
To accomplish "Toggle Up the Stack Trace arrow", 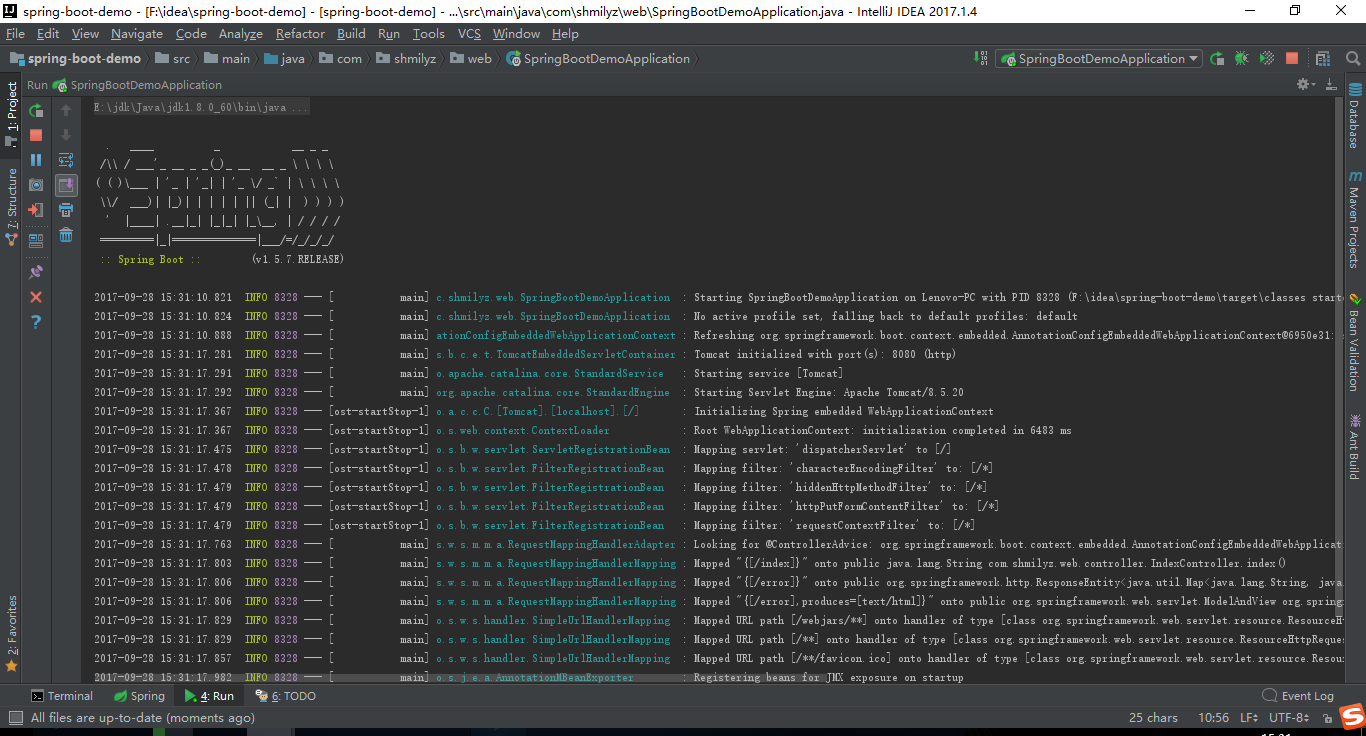I will (x=68, y=110).
